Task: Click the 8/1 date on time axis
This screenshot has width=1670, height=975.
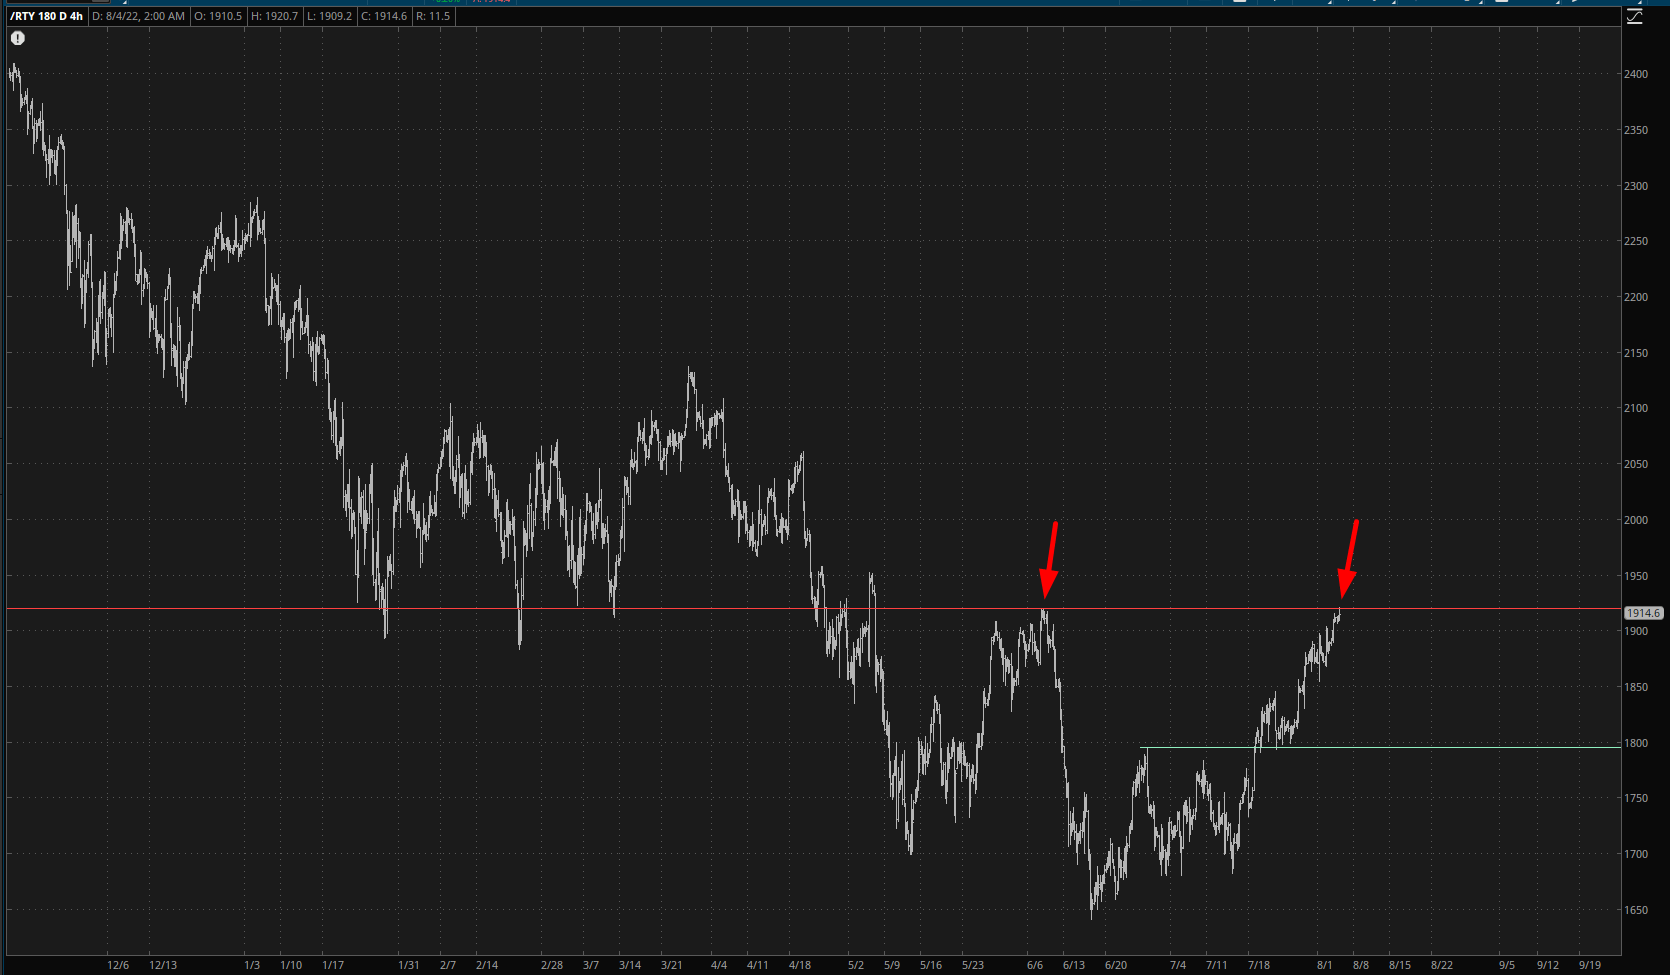Action: pyautogui.click(x=1324, y=965)
